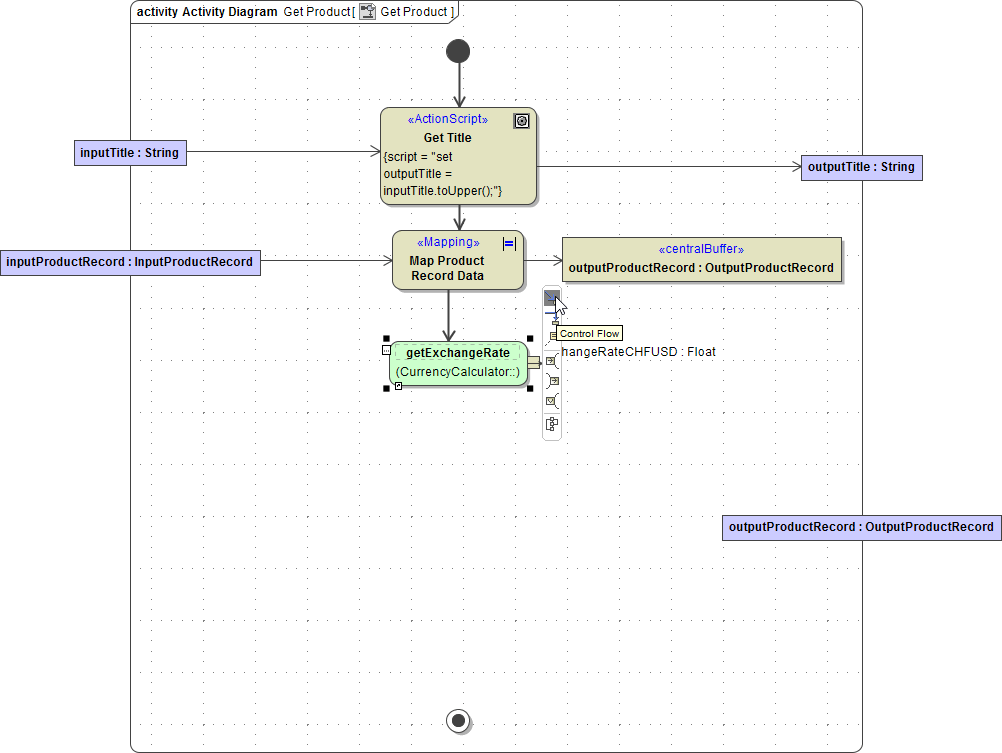This screenshot has height=753, width=1002.
Task: Click the inputProductRecord : InputProductRecord node
Action: coord(130,261)
